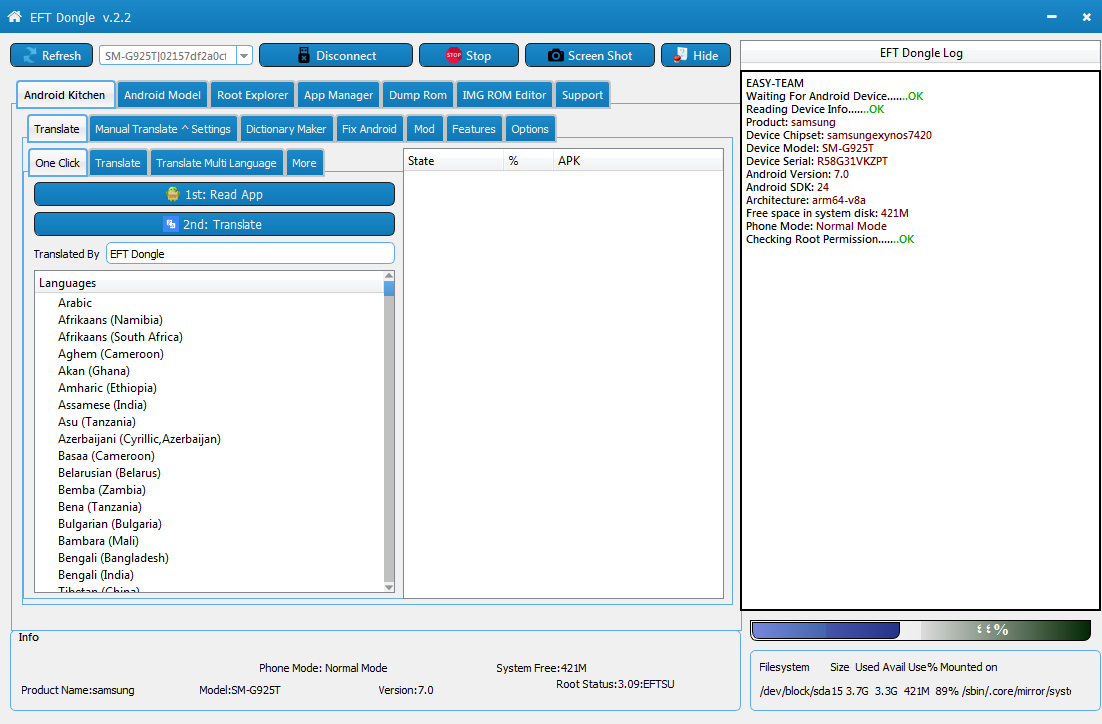Screen dimensions: 1102x724
Task: Select Bengali (India) language
Action: (x=96, y=574)
